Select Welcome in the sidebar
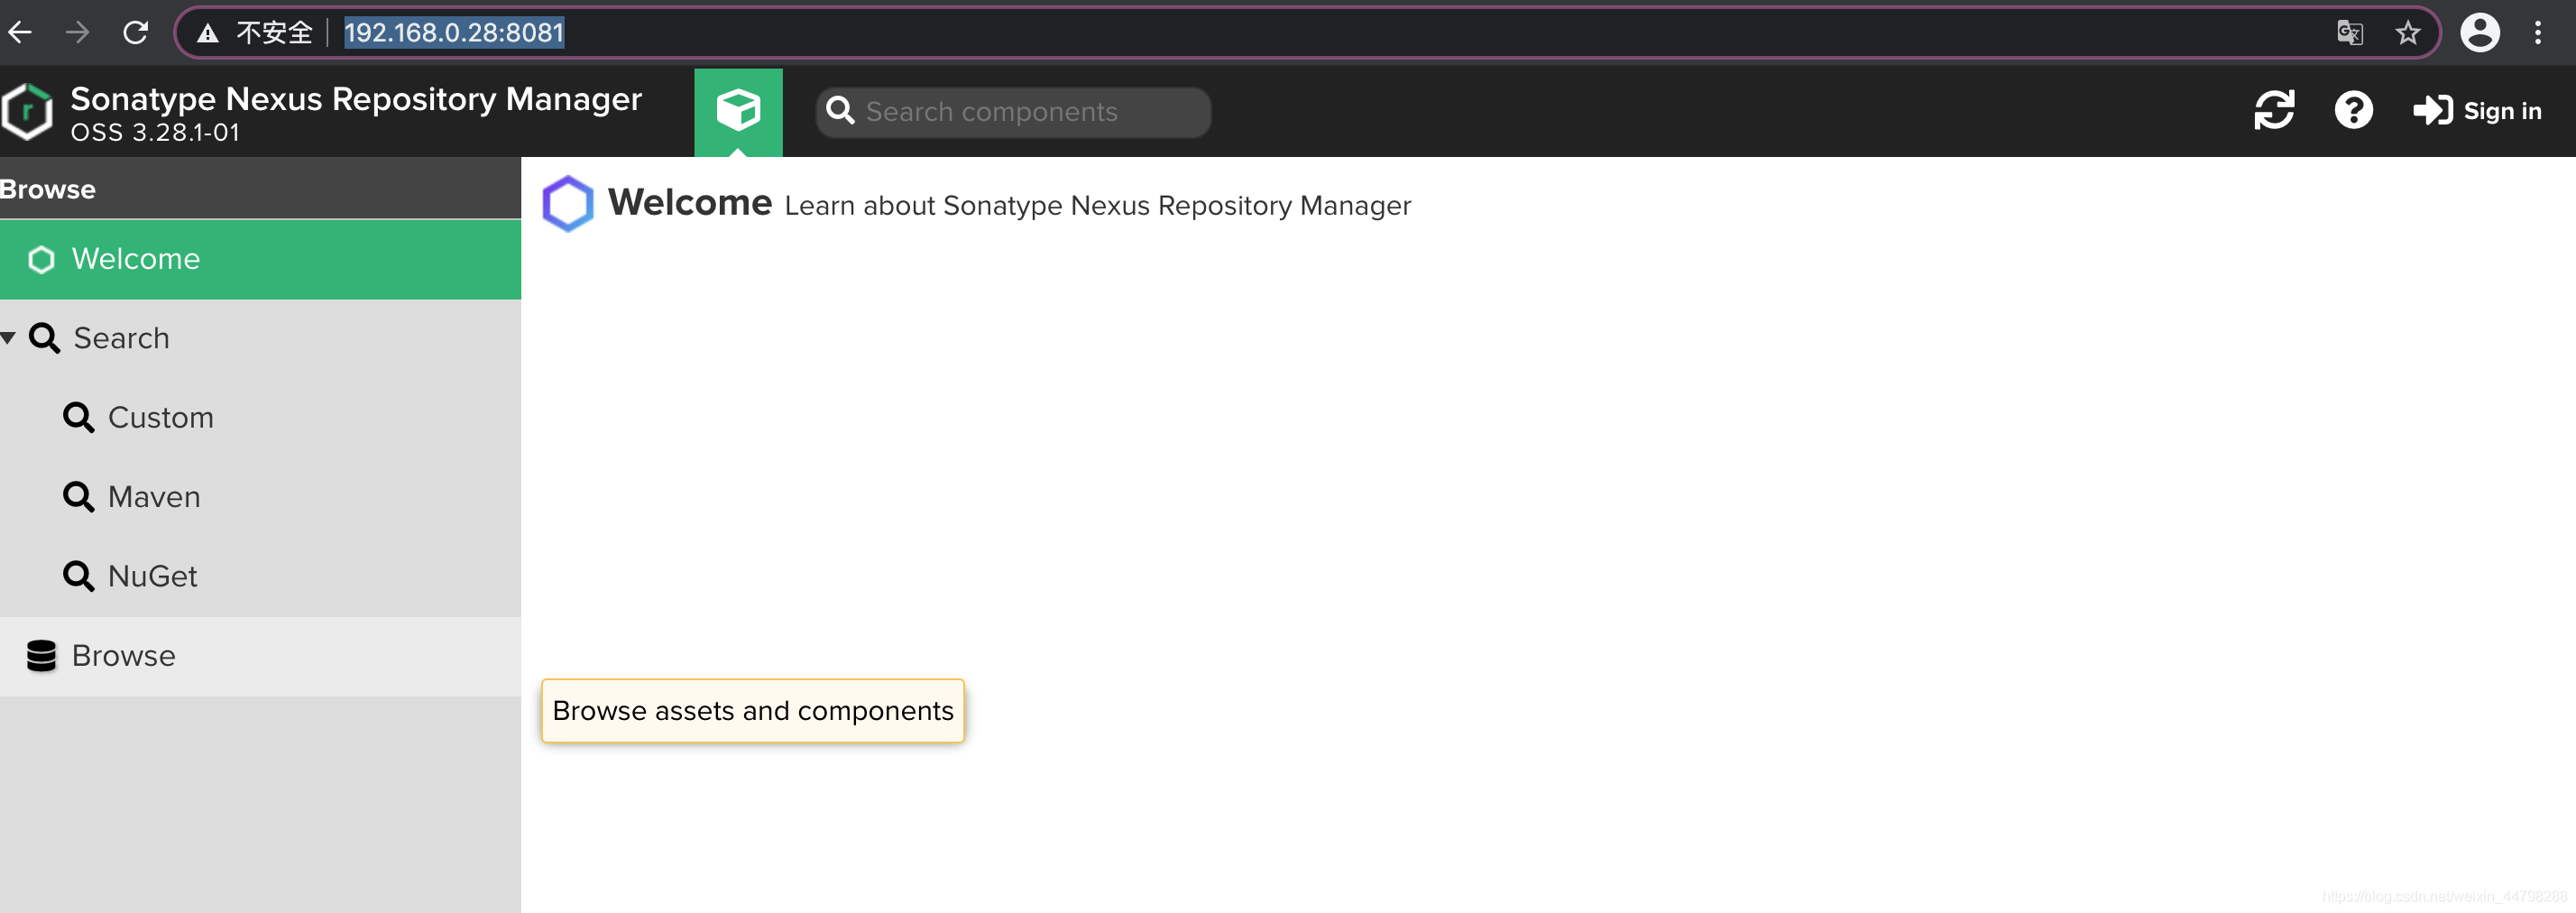The width and height of the screenshot is (2576, 913). click(260, 259)
